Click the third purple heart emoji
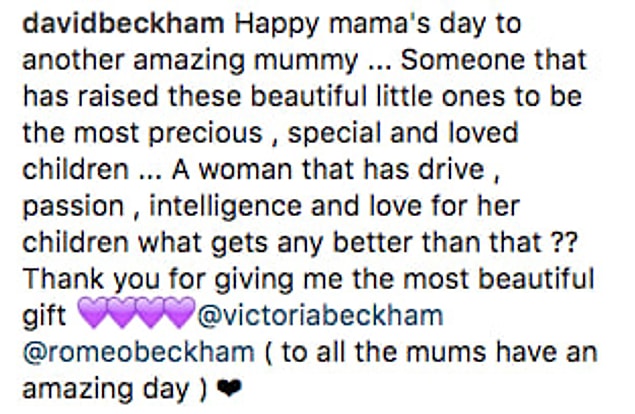 (x=150, y=312)
